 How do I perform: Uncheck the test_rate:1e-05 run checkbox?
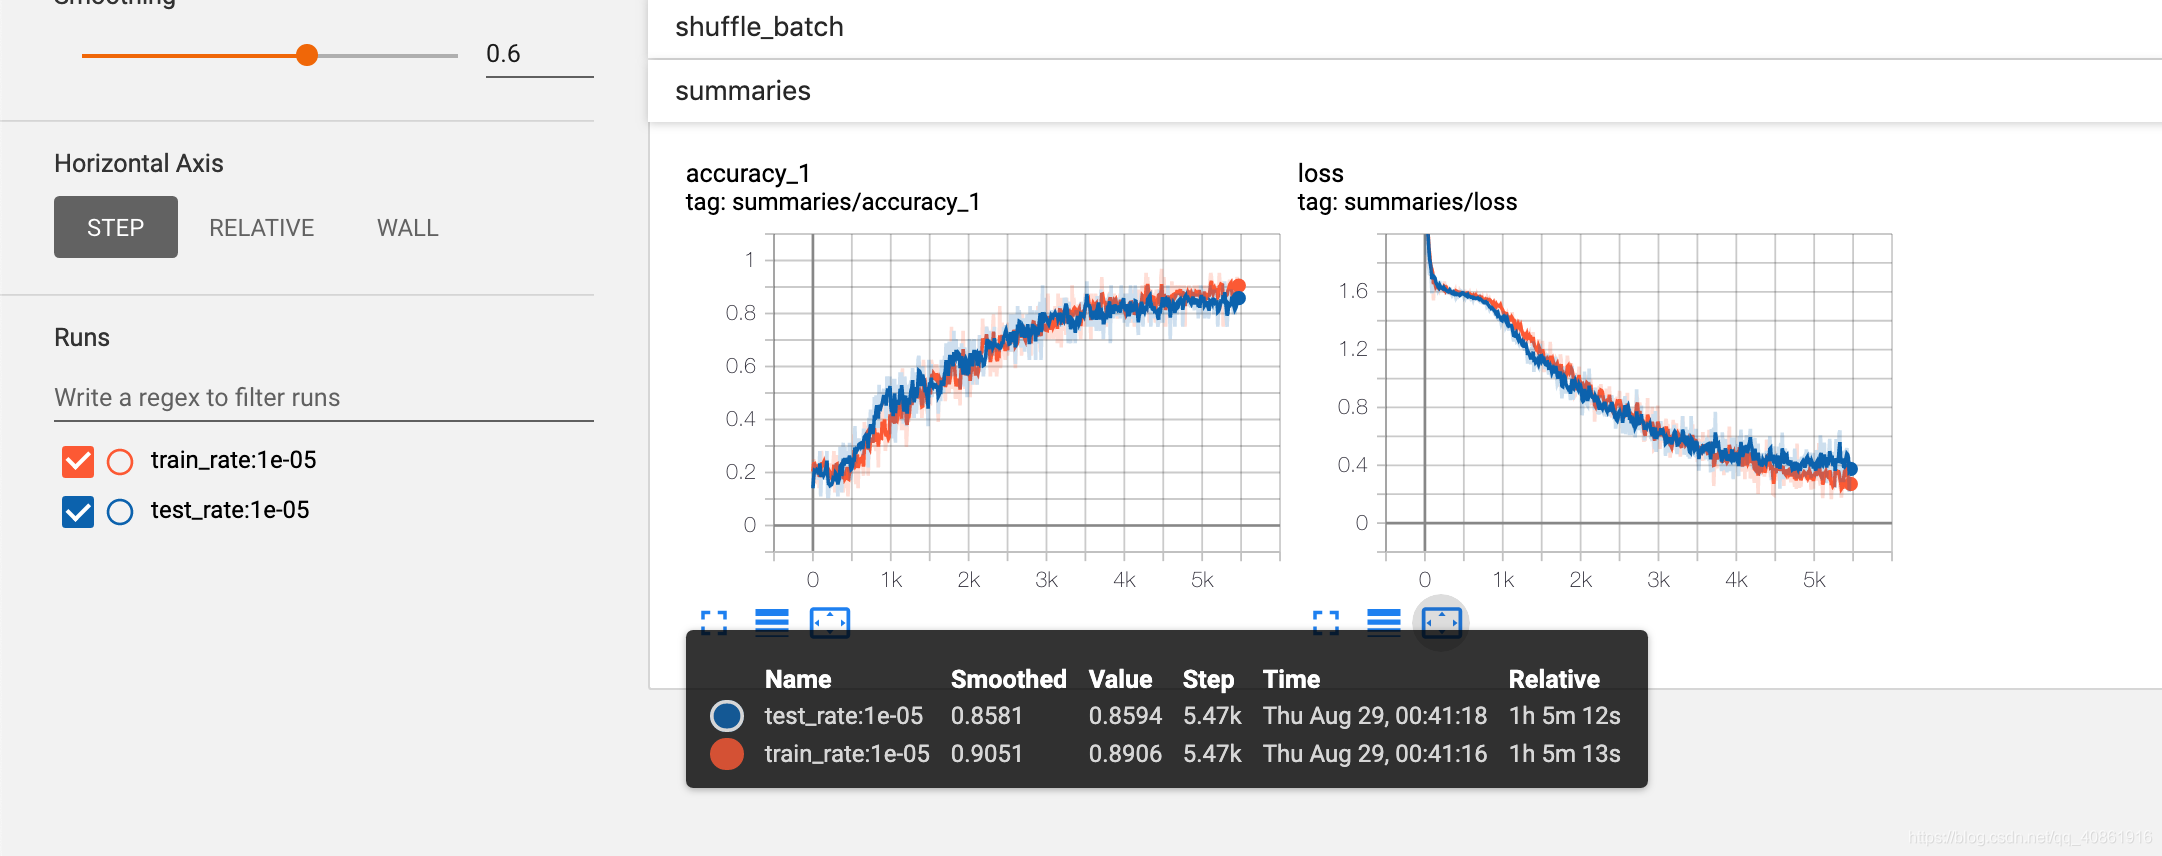pyautogui.click(x=78, y=512)
